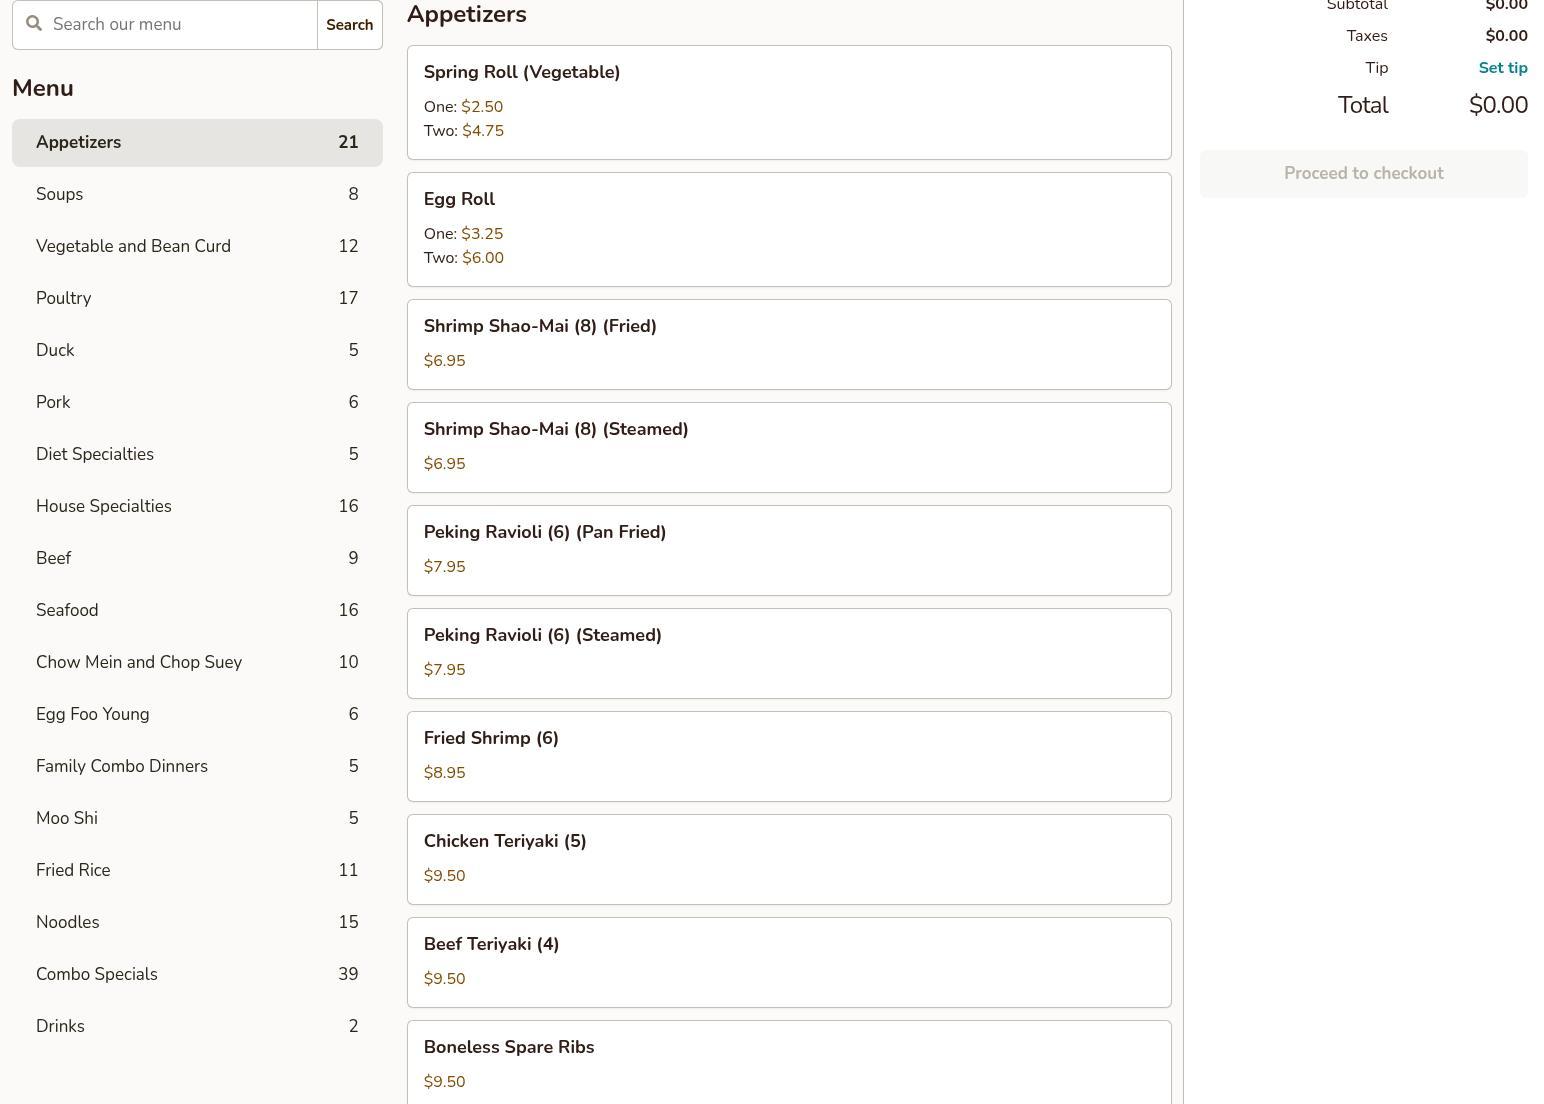Select the Fried Shrimp (6) item

tap(789, 756)
